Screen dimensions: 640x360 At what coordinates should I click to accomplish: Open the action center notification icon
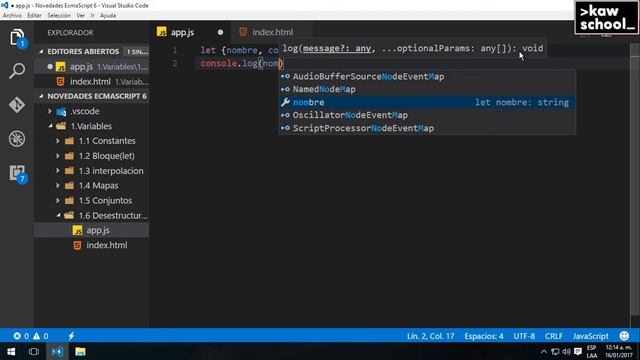[x=578, y=351]
